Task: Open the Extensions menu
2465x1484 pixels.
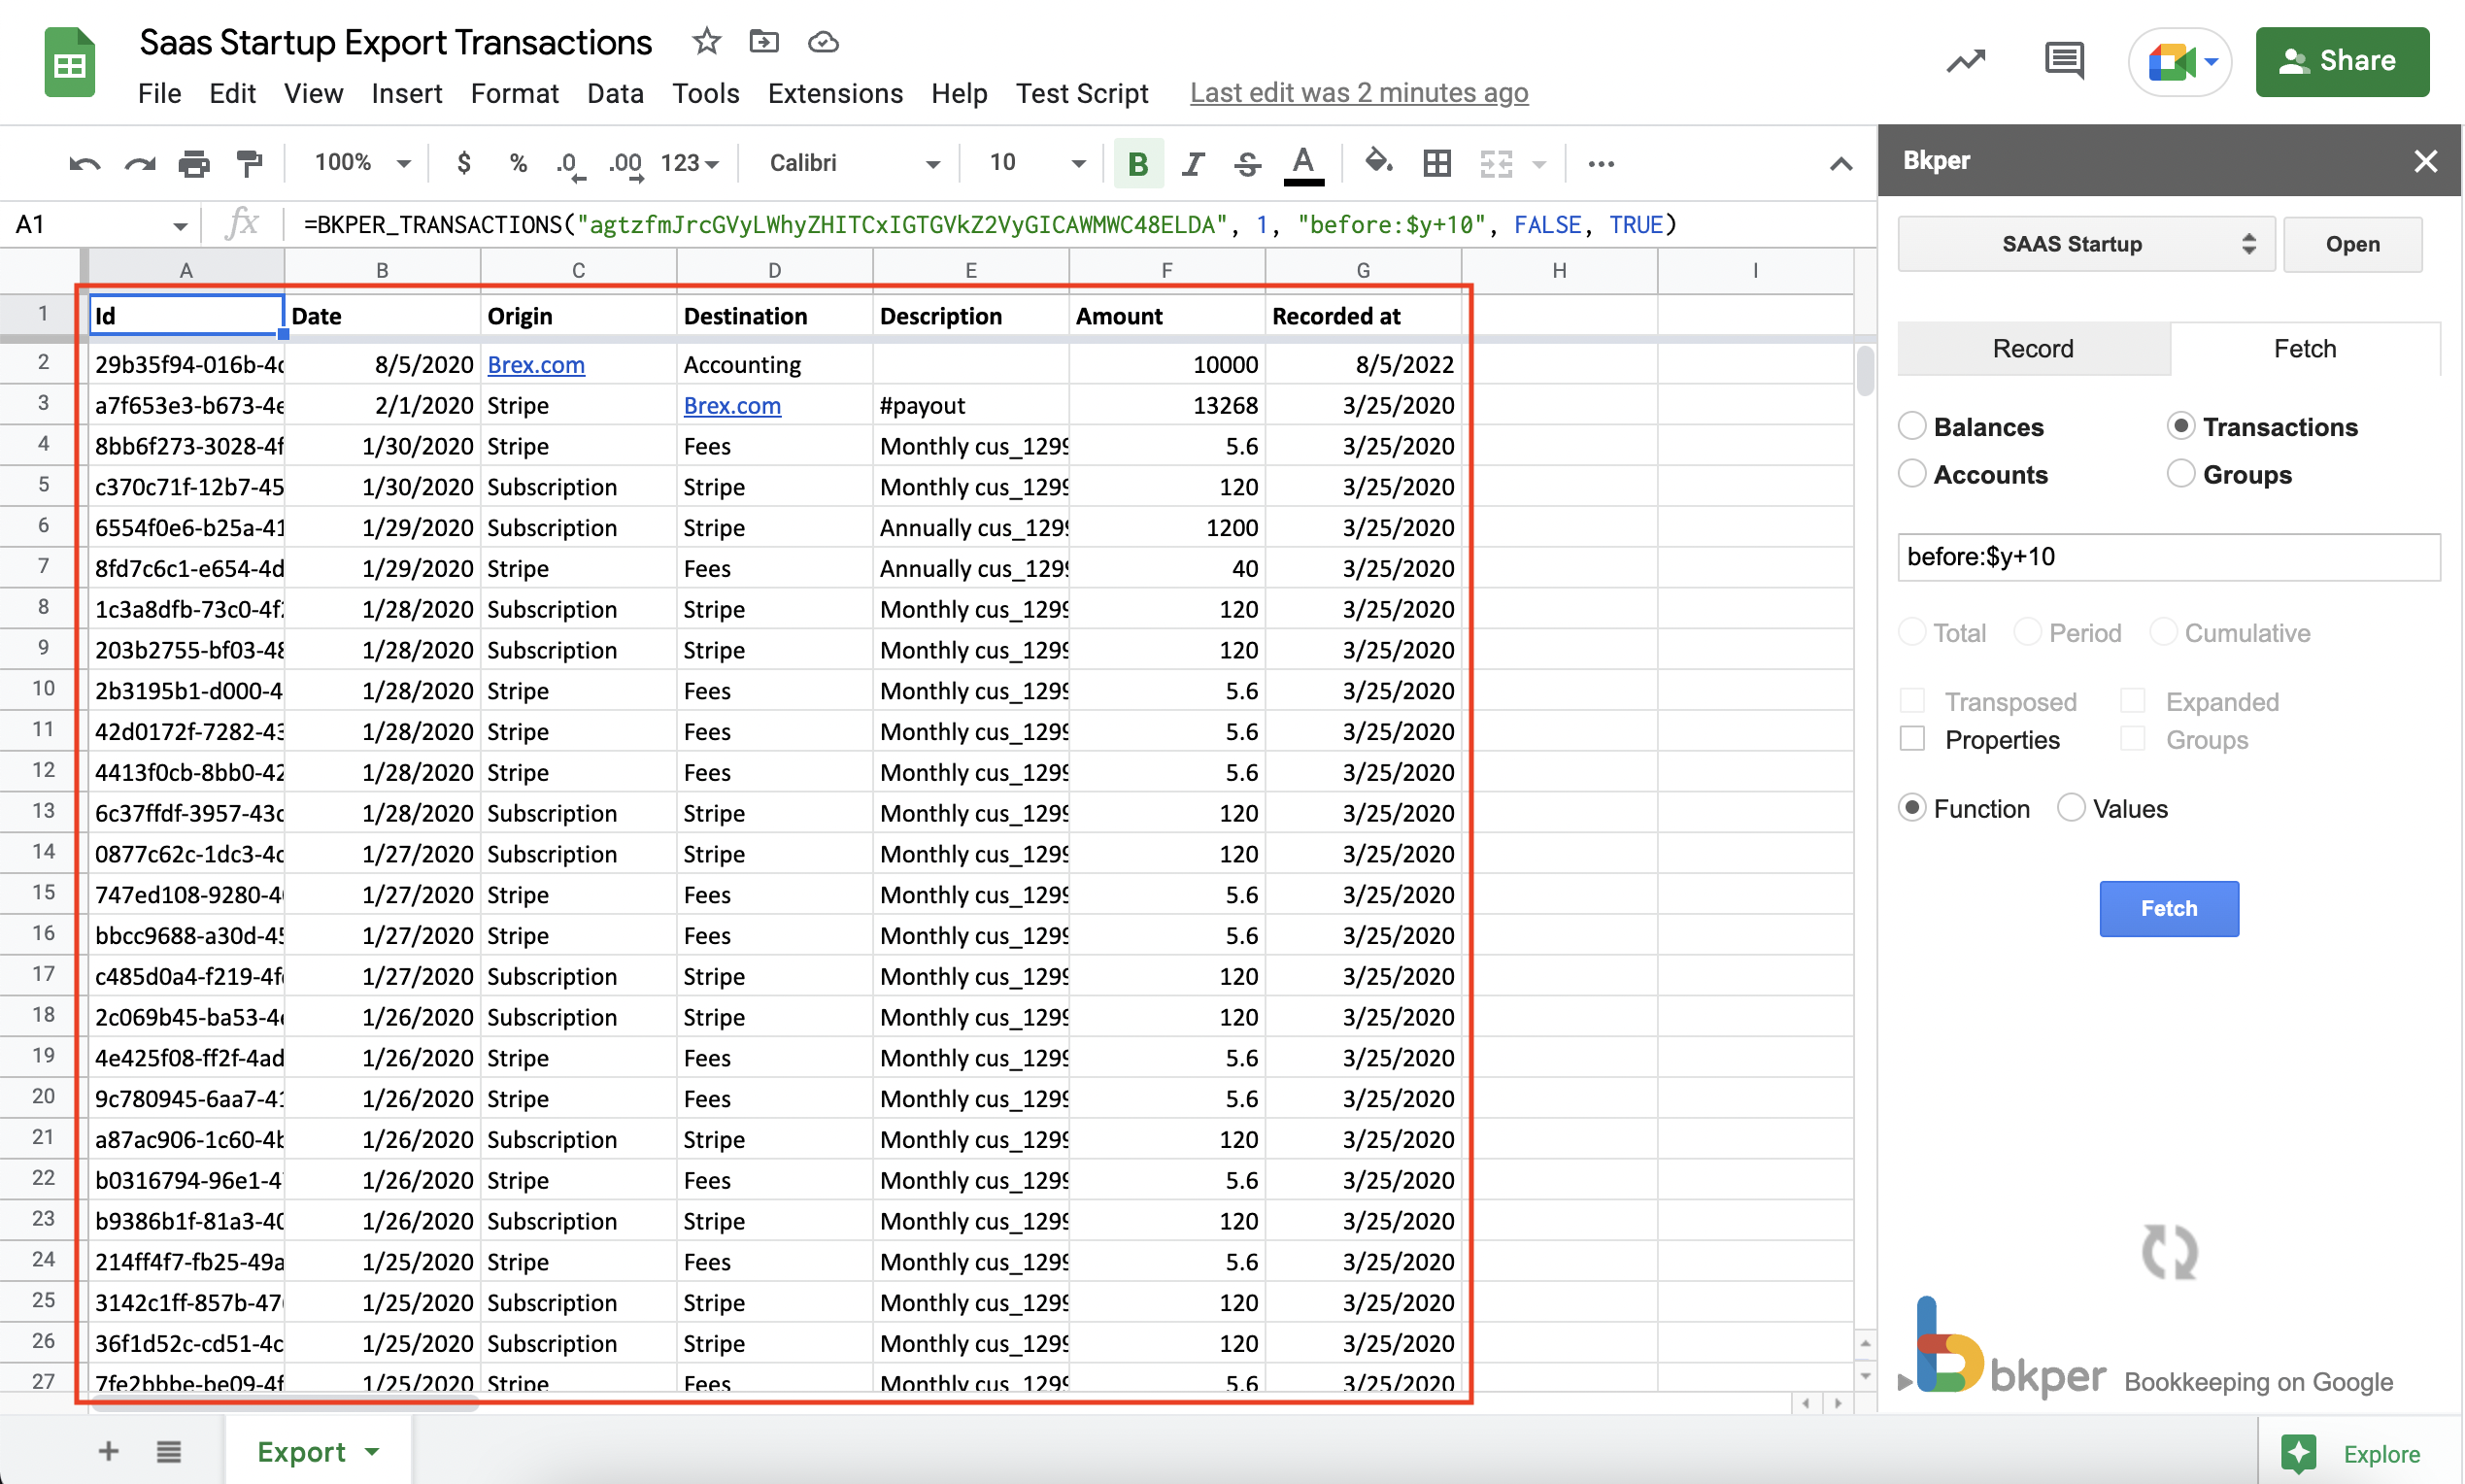Action: (835, 93)
